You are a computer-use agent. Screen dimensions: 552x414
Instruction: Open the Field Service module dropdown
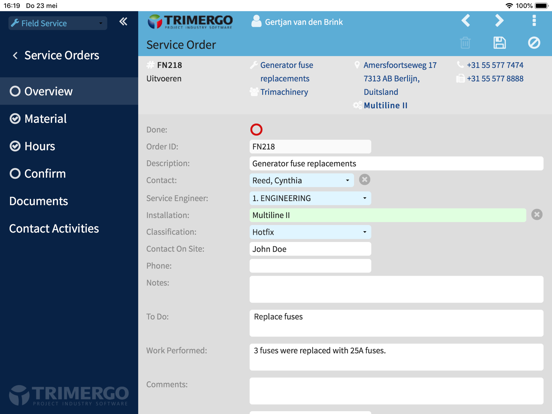58,23
